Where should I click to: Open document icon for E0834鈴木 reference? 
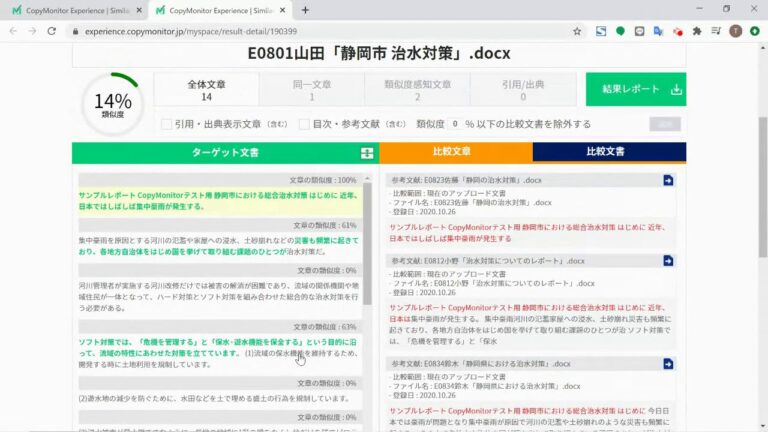tap(668, 364)
